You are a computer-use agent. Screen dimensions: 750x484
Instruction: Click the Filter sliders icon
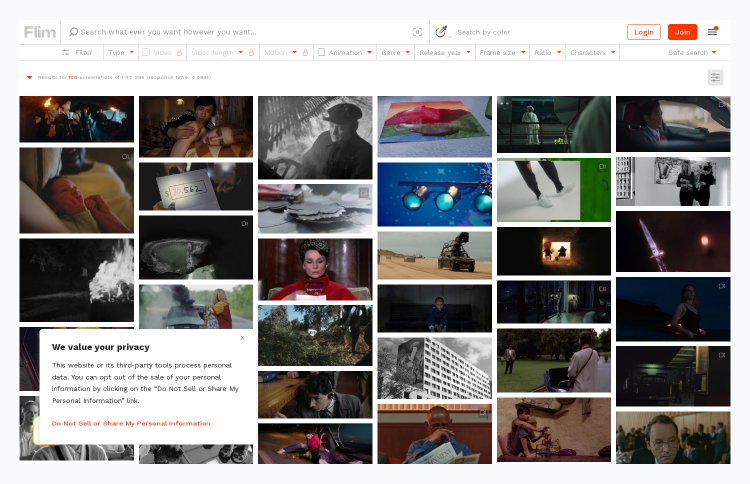(x=66, y=52)
